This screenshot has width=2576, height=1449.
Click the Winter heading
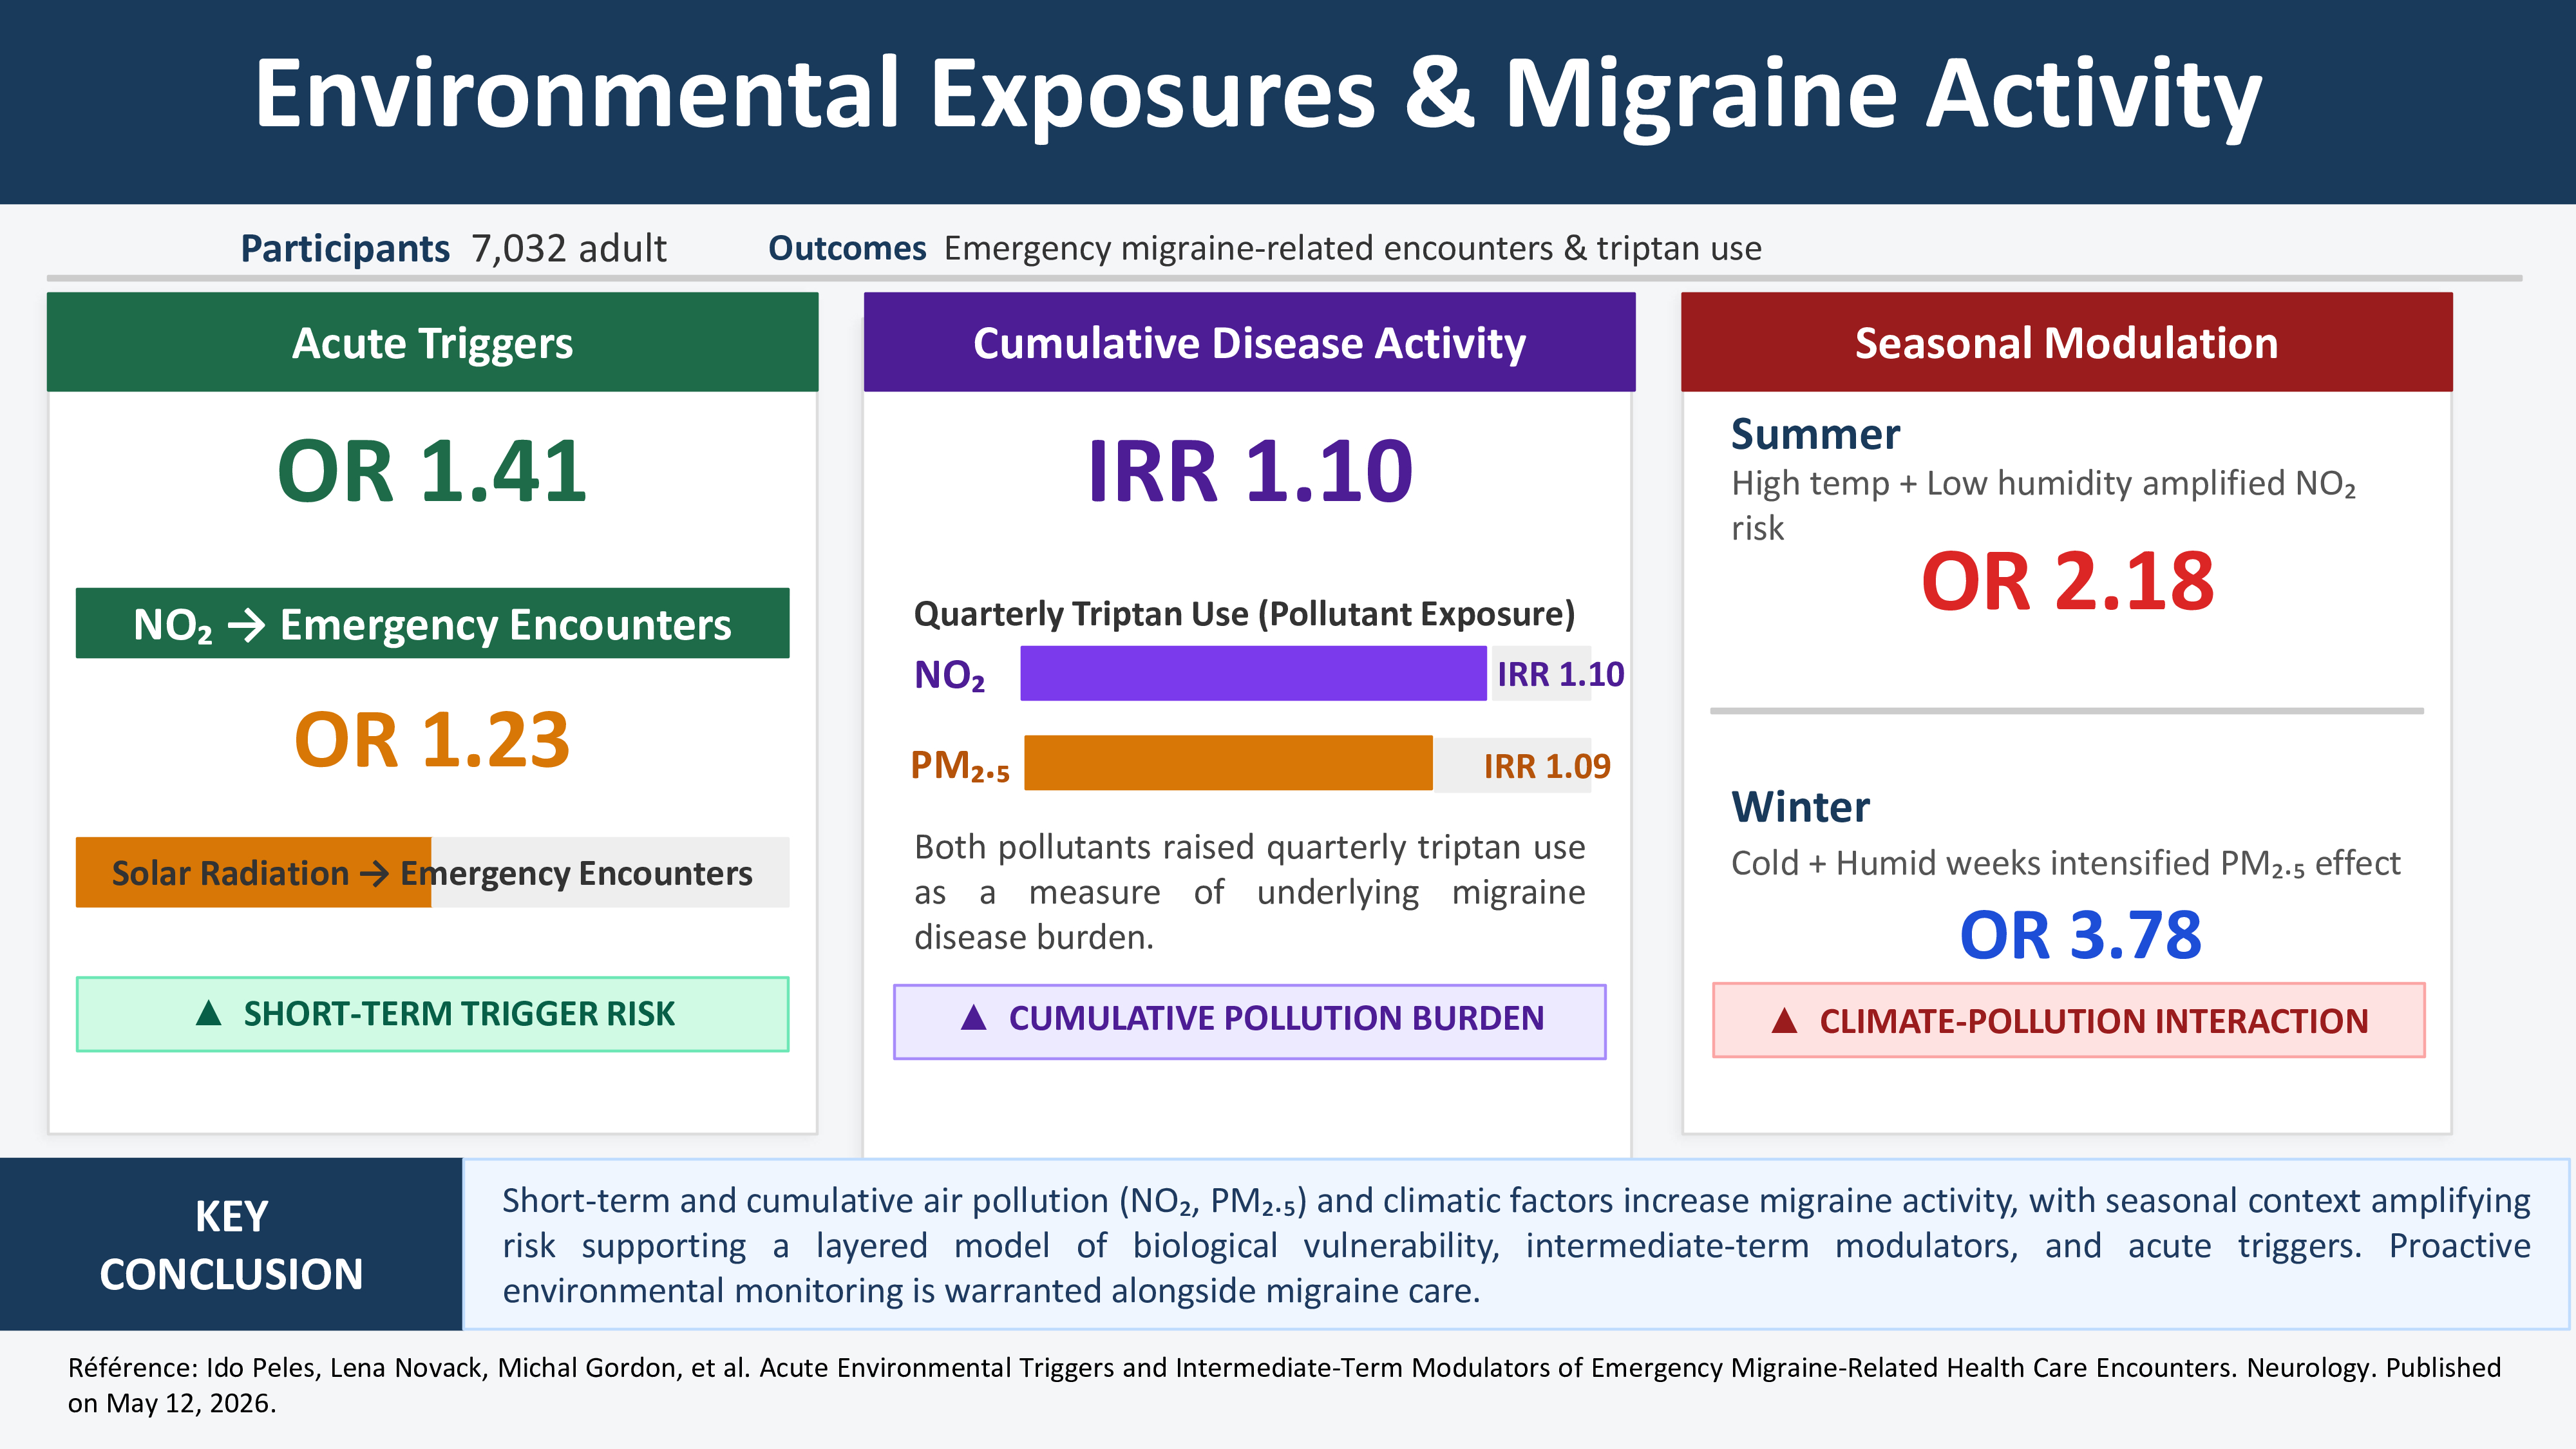1800,806
